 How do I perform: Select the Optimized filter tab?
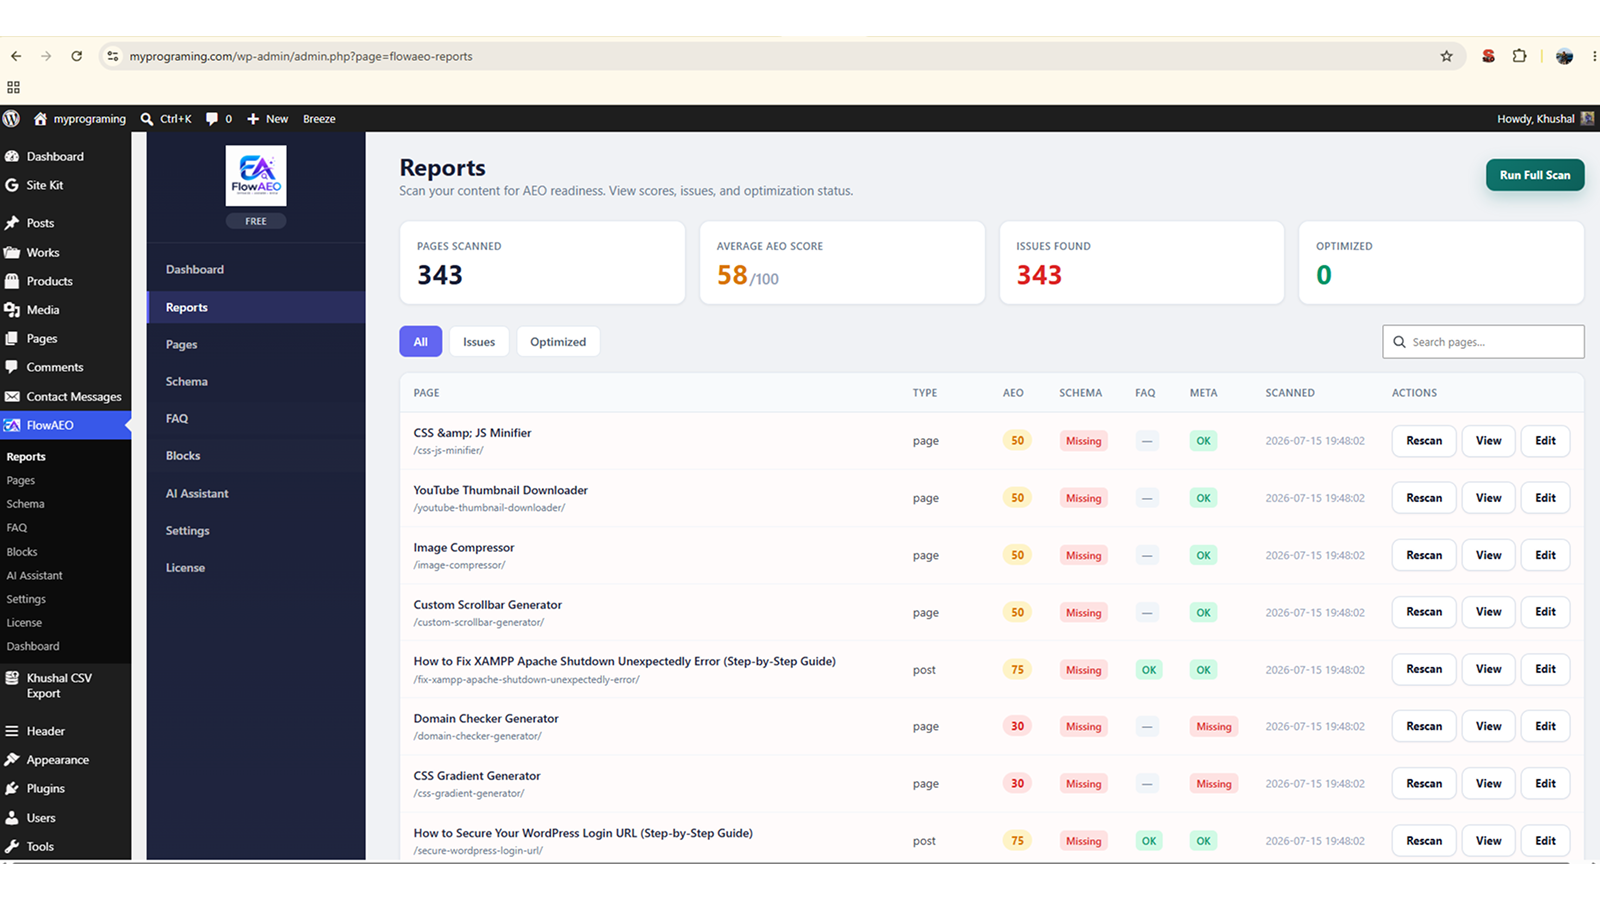(558, 341)
